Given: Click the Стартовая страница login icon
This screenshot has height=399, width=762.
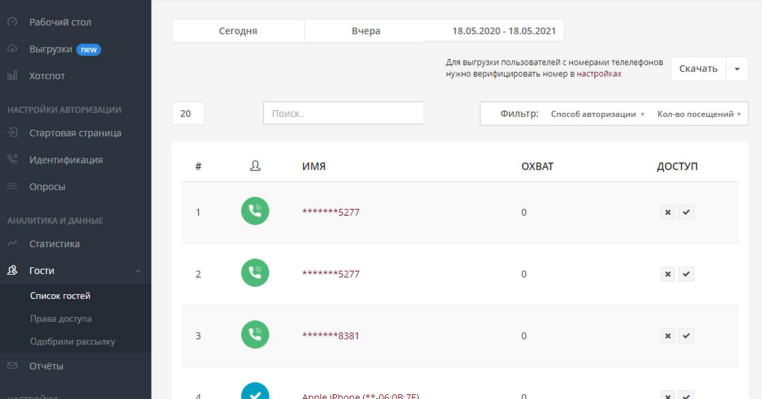Looking at the screenshot, I should [x=12, y=132].
